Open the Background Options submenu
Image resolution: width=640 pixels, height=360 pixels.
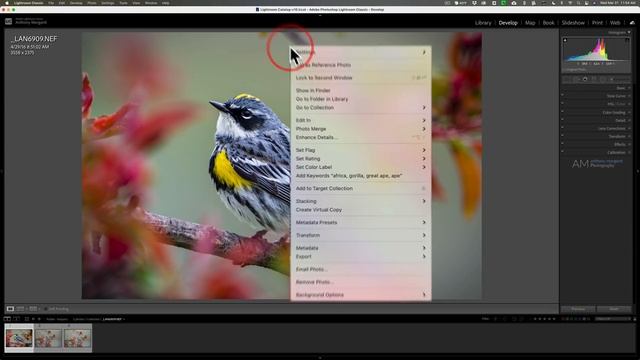(x=361, y=294)
